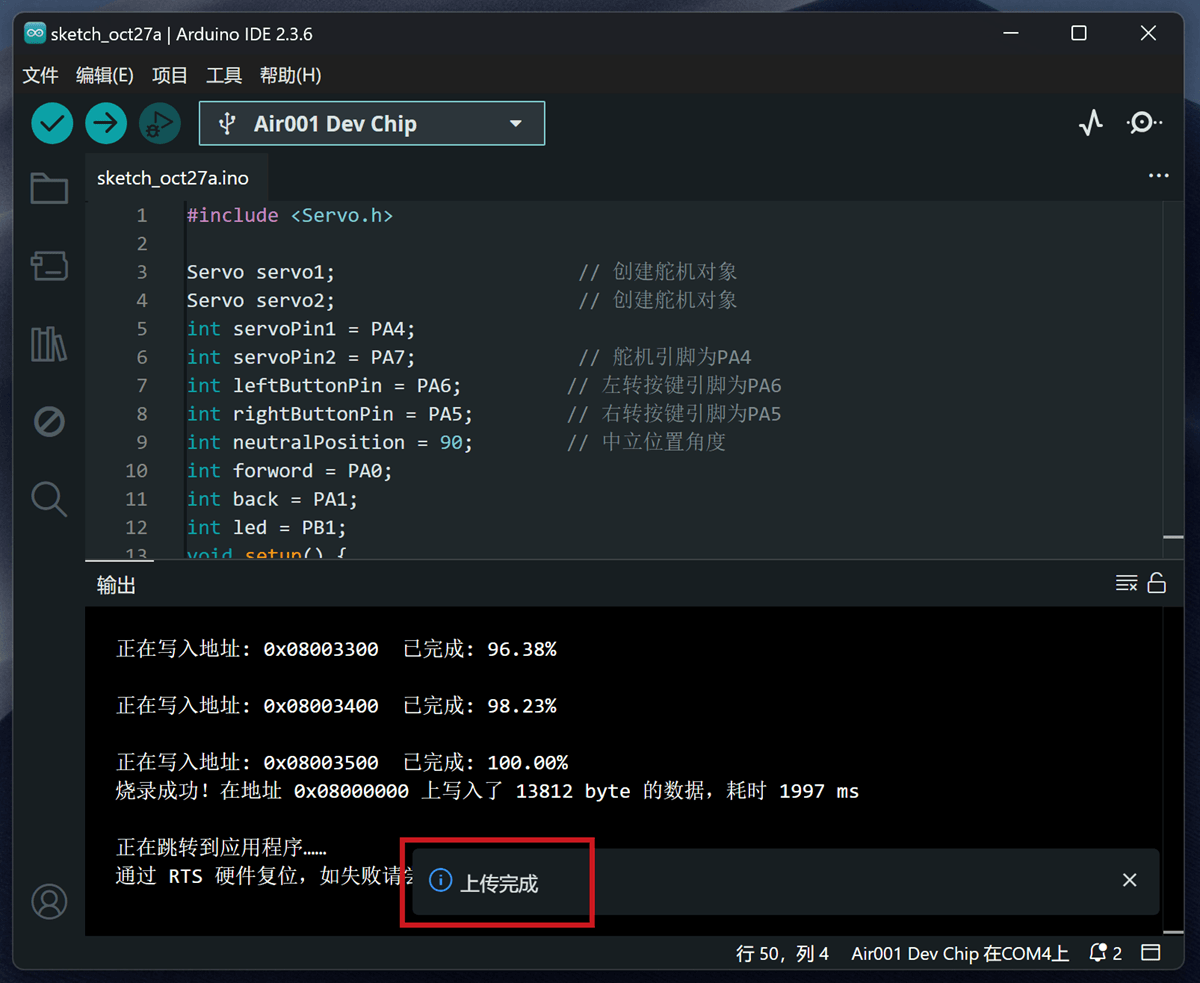Open the Serial Monitor
Screen dimensions: 1200x983
[1144, 123]
